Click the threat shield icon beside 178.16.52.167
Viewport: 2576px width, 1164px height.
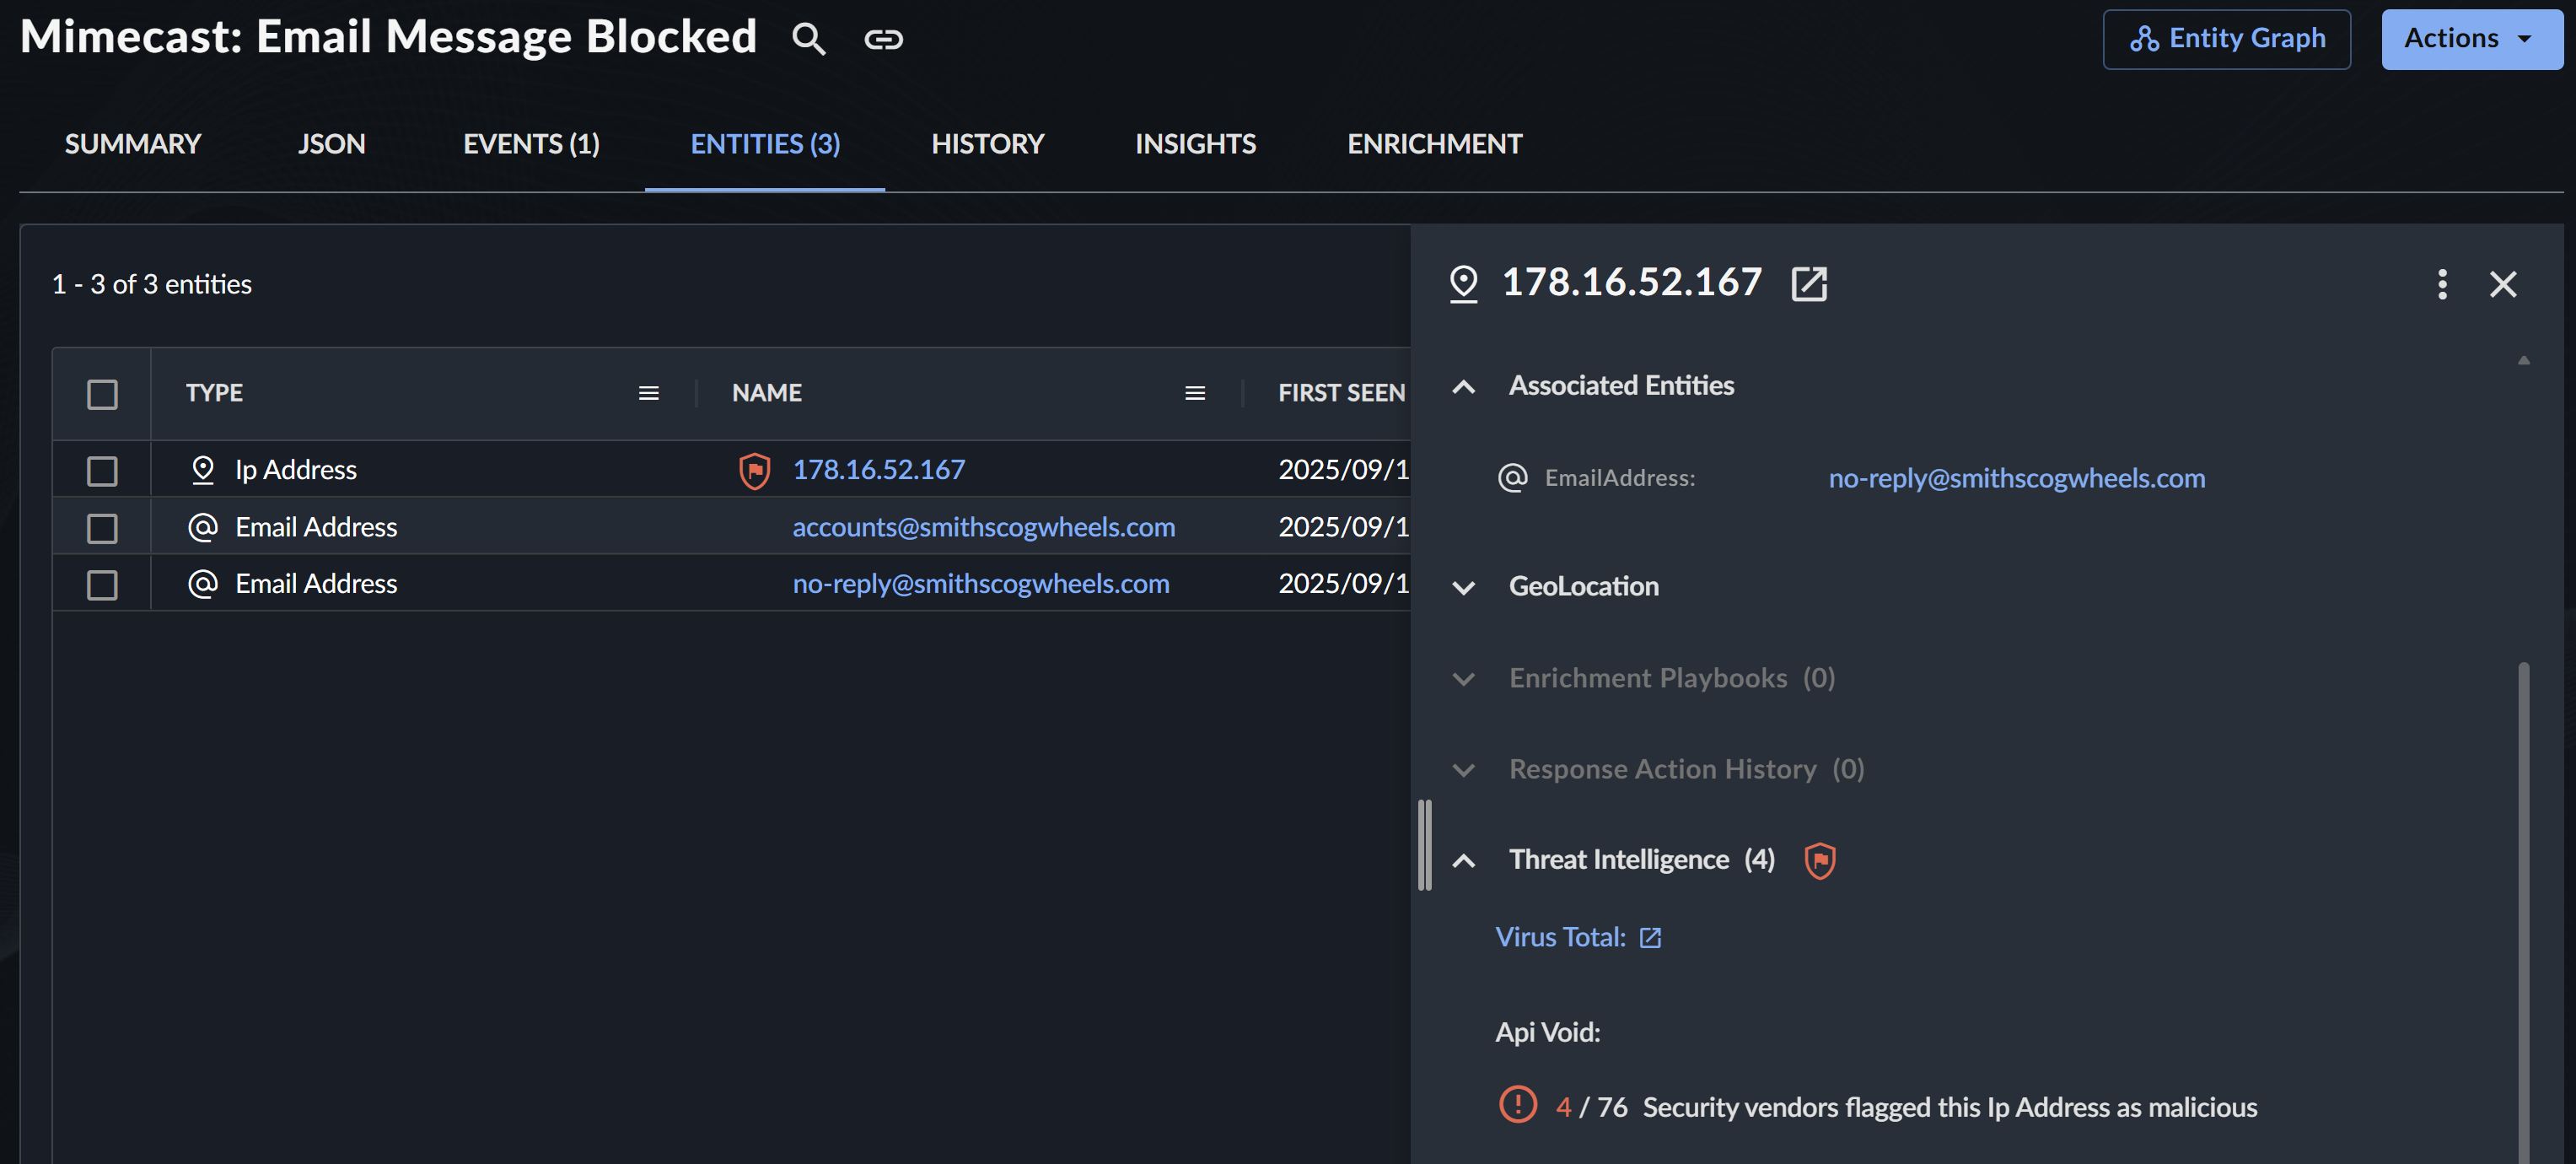tap(754, 470)
